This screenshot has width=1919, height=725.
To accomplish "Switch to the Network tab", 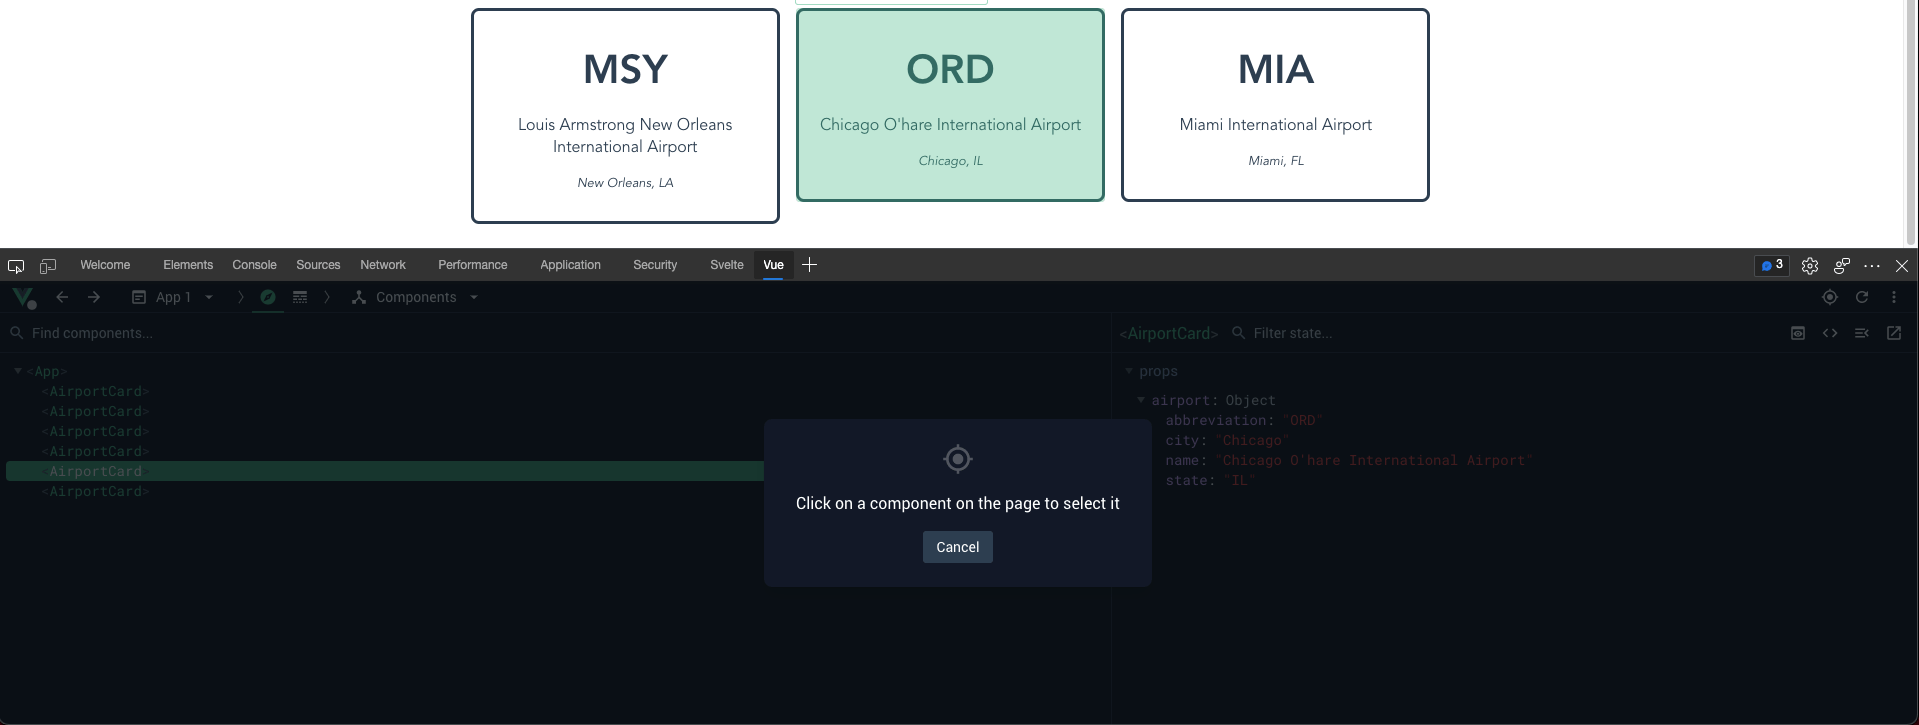I will (x=383, y=265).
